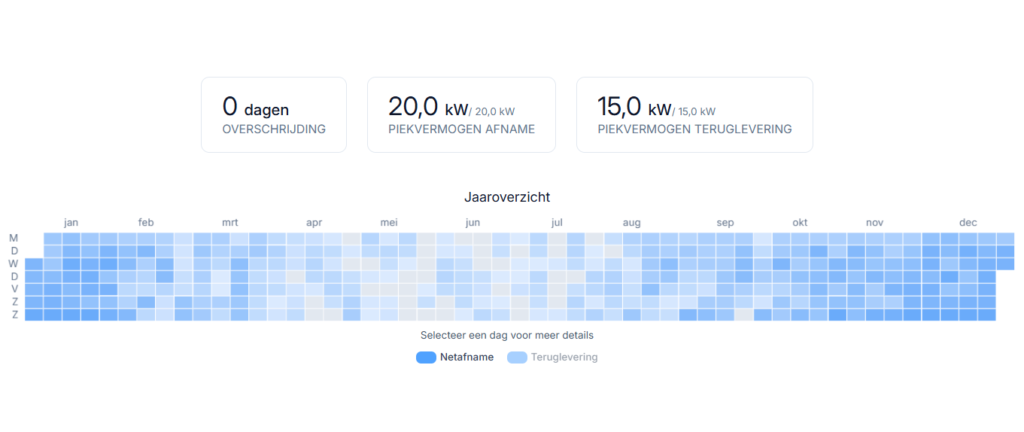Click the aug month label

[x=632, y=223]
